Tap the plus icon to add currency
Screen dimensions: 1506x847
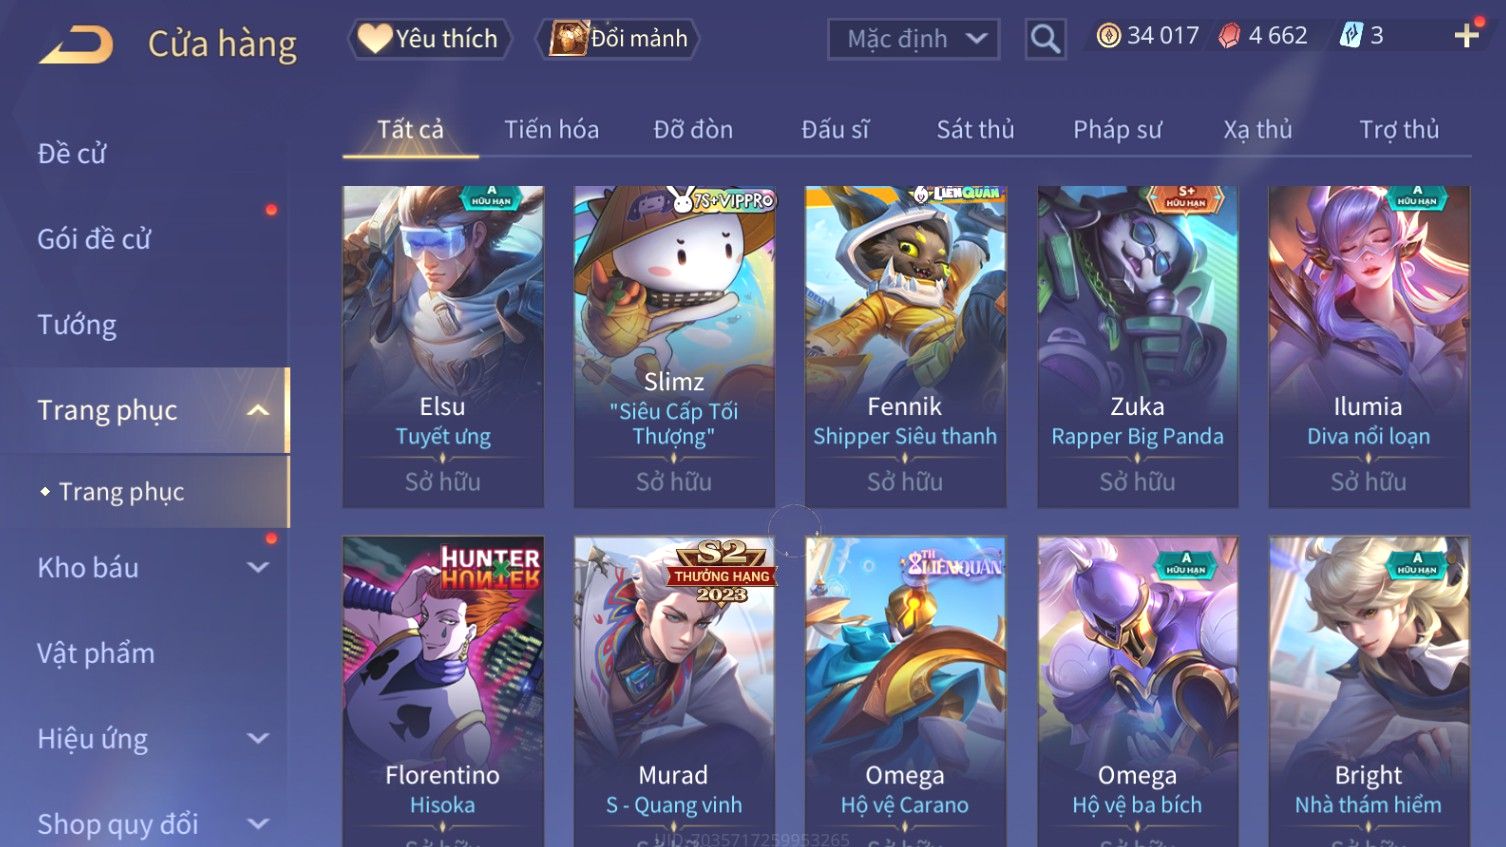tap(1467, 36)
